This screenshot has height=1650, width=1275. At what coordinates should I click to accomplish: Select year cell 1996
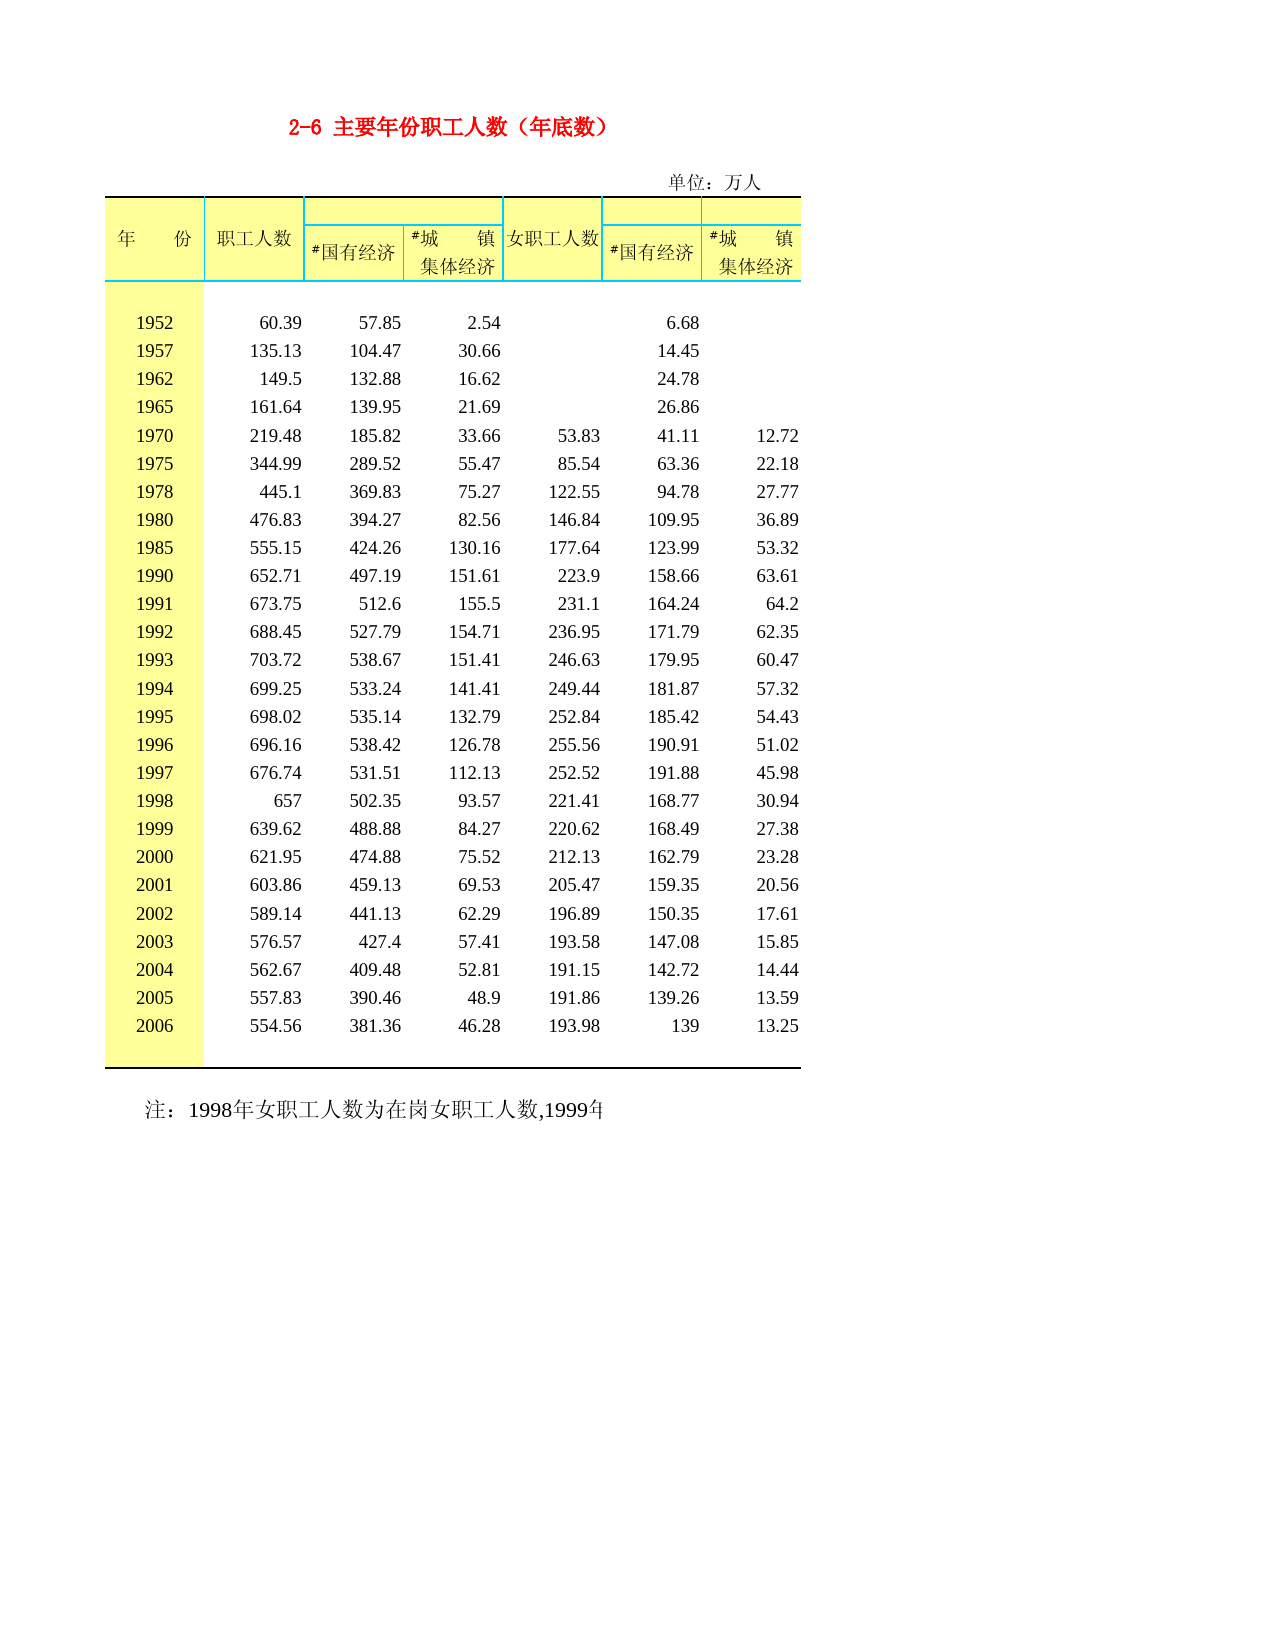[155, 745]
